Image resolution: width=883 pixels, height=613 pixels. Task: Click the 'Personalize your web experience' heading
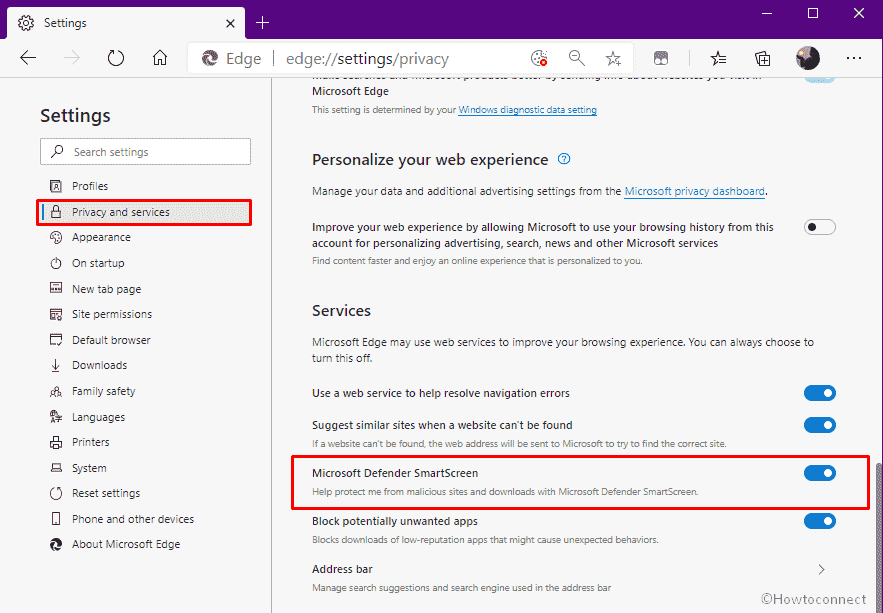(x=430, y=160)
